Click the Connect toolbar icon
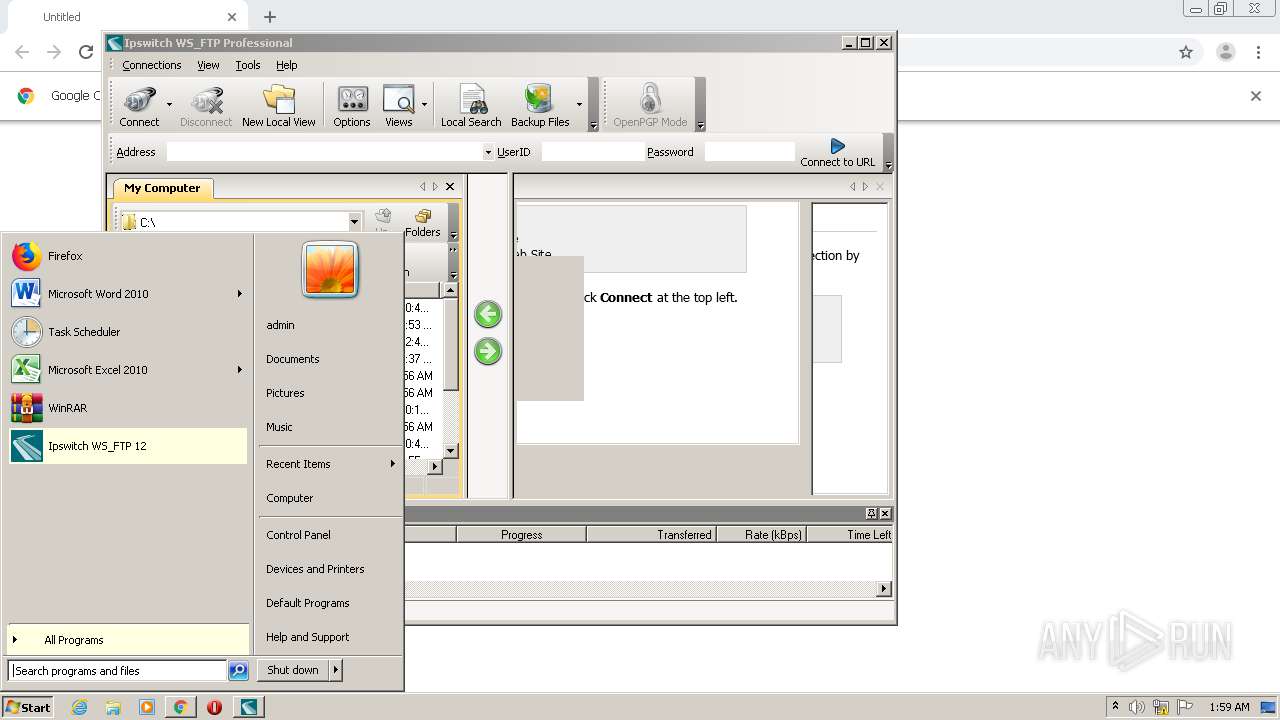1280x720 pixels. [139, 105]
